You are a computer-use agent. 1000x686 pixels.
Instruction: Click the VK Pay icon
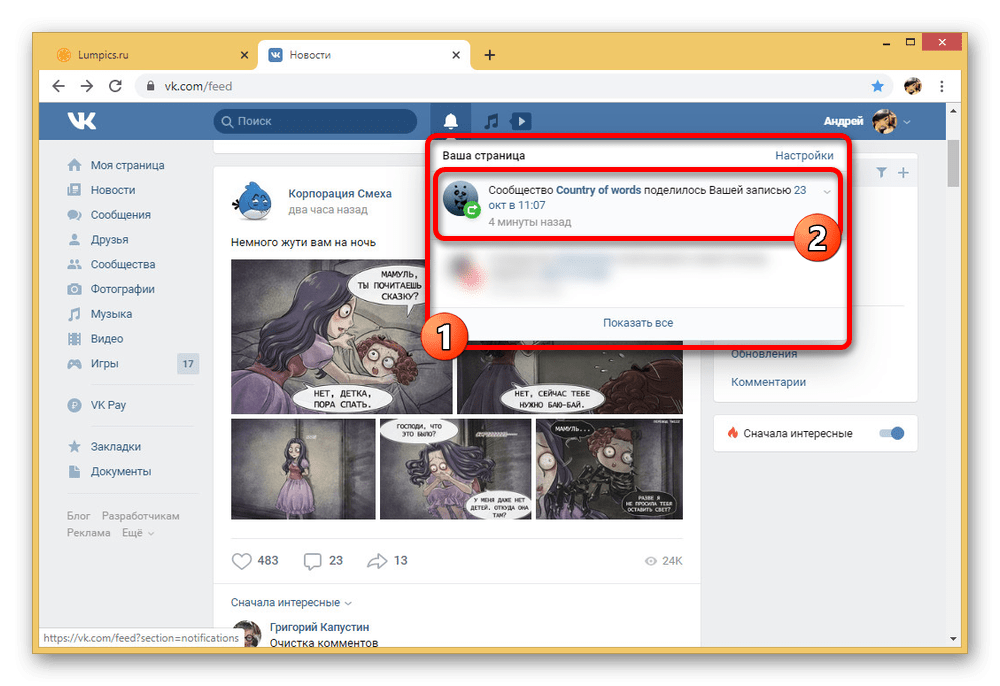[75, 405]
